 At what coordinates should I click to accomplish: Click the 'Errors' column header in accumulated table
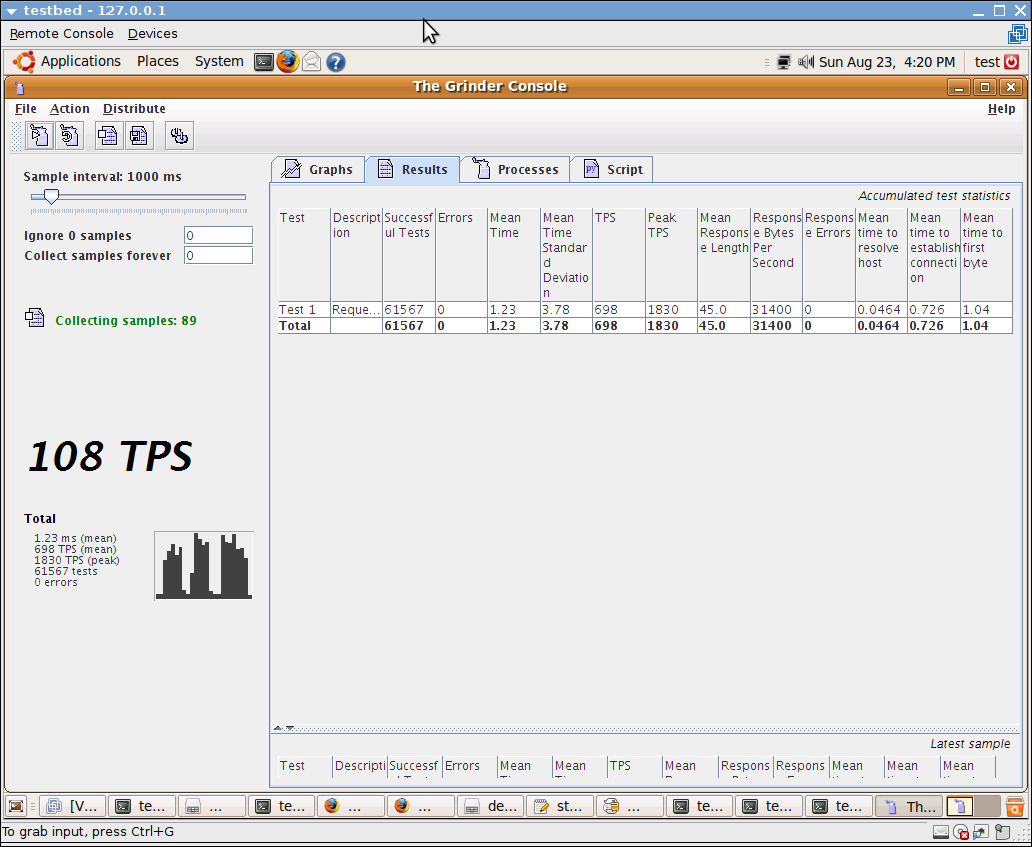click(461, 255)
